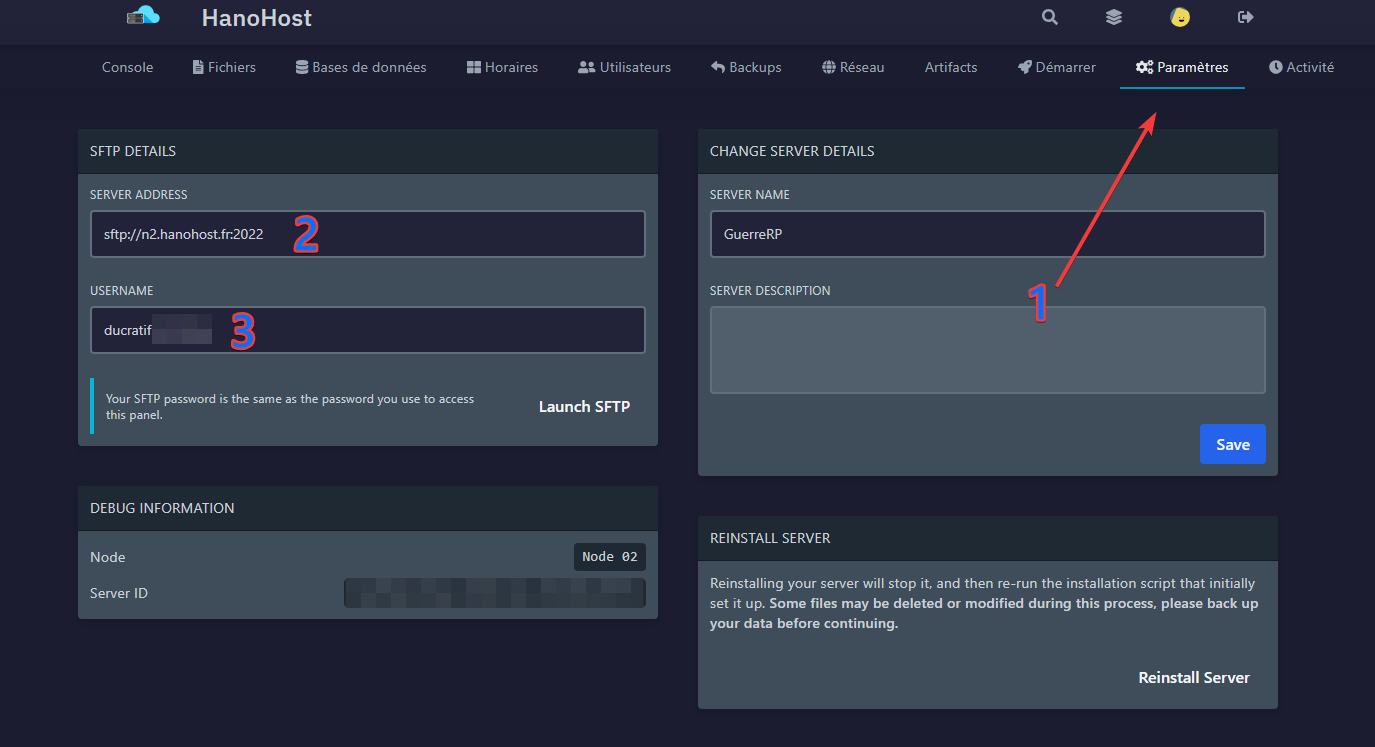The width and height of the screenshot is (1375, 747).
Task: Click the search magnifier icon
Action: click(1049, 17)
